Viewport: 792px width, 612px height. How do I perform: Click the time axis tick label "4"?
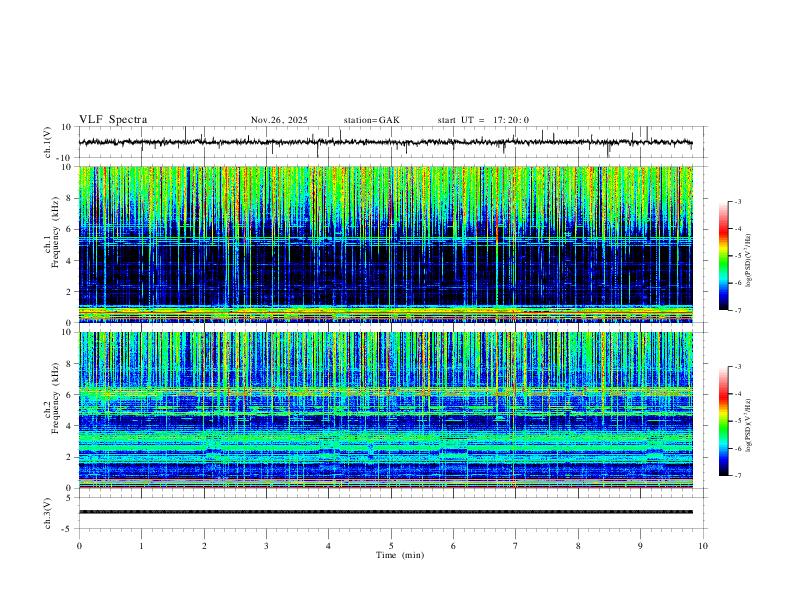(329, 546)
